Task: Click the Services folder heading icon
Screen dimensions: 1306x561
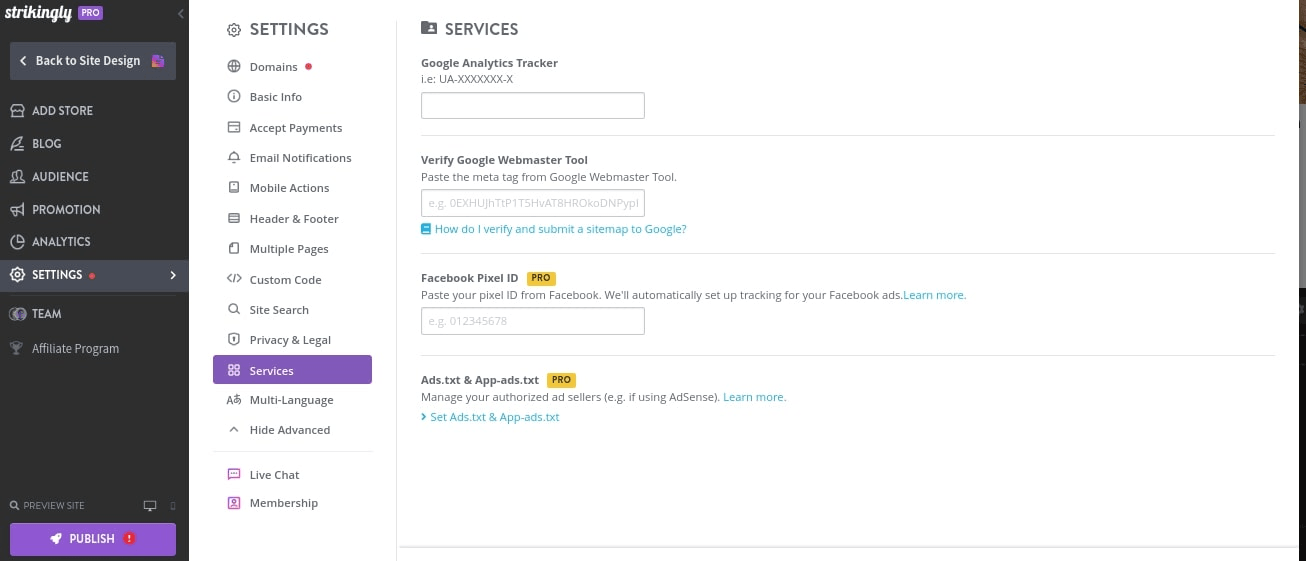Action: click(429, 29)
